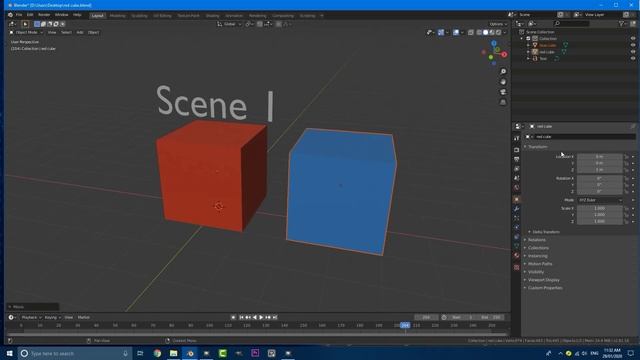Screen dimensions: 640x360
Task: Click the timeline editor type icon
Action: [x=11, y=317]
